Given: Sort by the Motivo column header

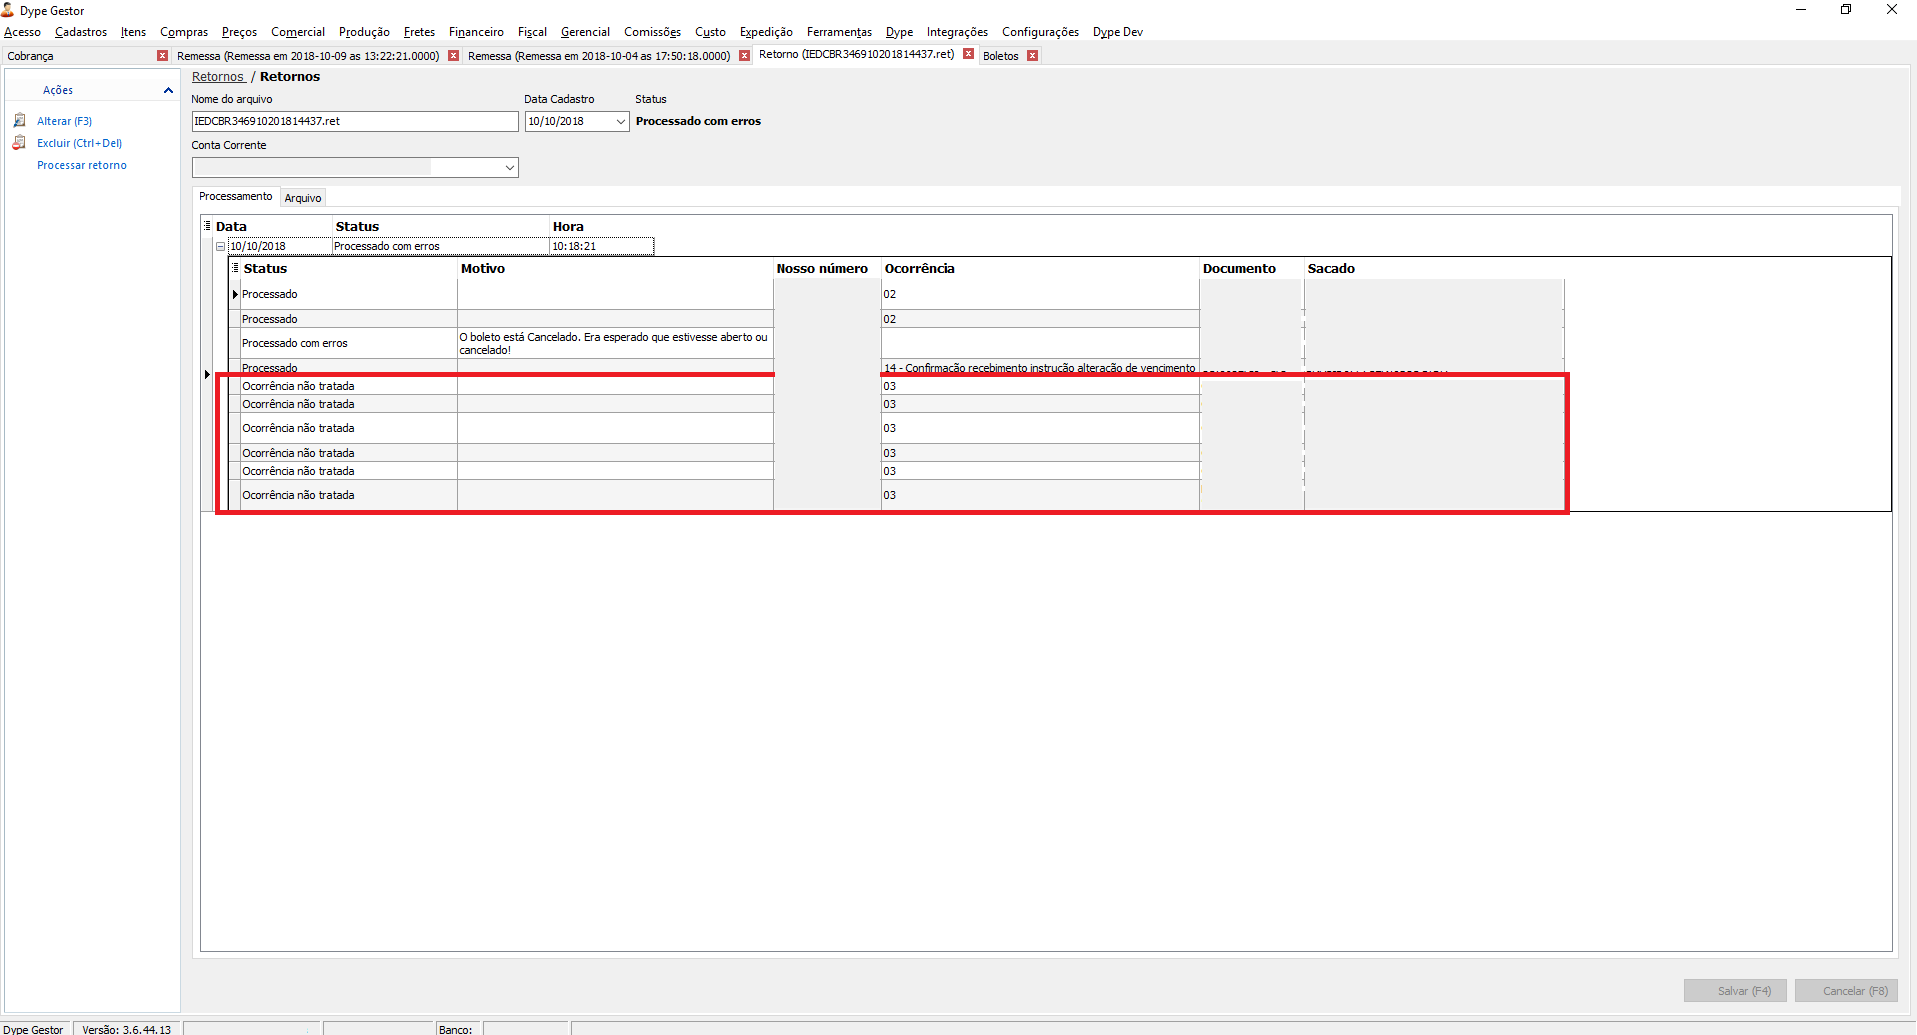Looking at the screenshot, I should pyautogui.click(x=615, y=268).
